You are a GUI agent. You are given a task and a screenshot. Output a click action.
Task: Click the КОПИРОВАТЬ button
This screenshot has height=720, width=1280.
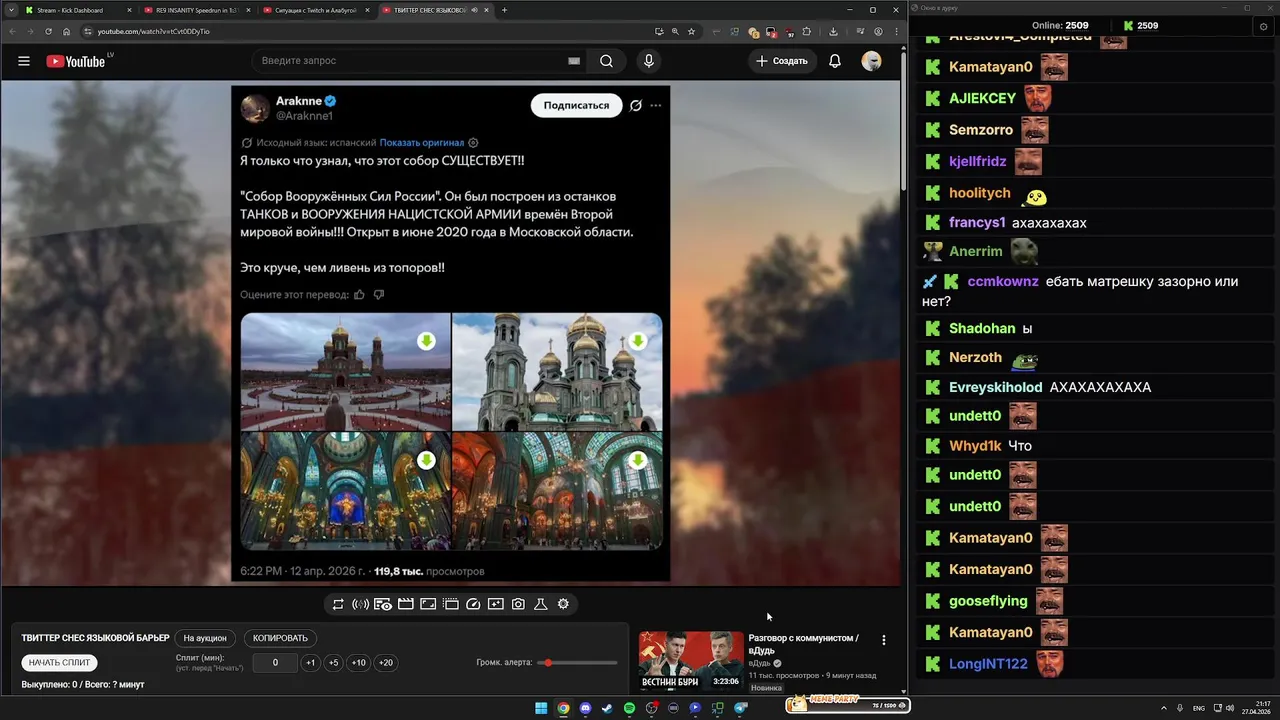(280, 638)
